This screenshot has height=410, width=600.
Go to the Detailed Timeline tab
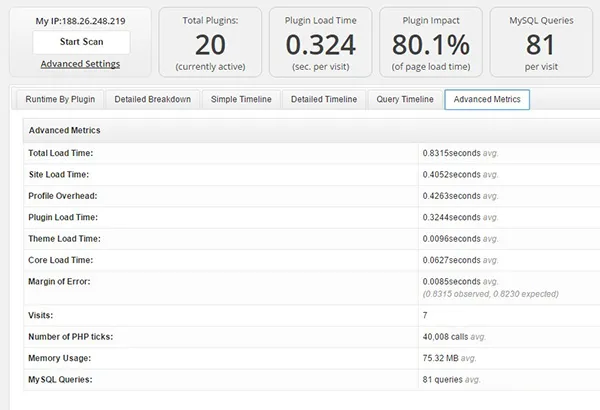[x=323, y=100]
